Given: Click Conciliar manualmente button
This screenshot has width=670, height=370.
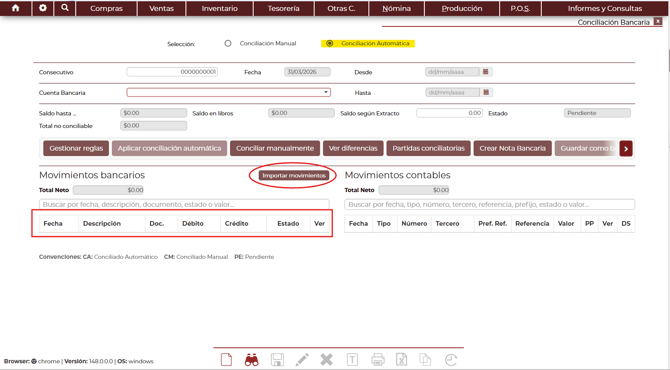Looking at the screenshot, I should 275,148.
